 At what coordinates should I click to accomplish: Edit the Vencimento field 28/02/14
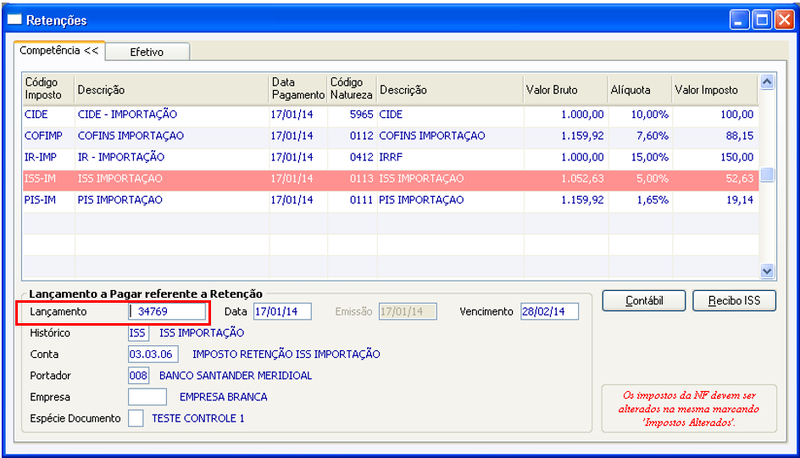[x=549, y=311]
